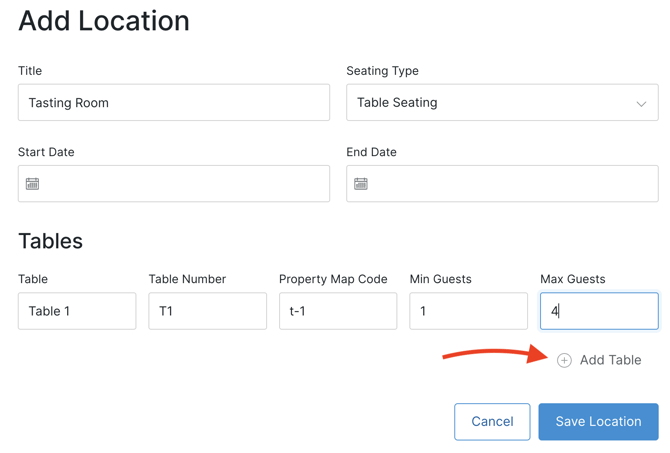Click the plus circle icon beside Add Table
Viewport: 670px width, 453px height.
click(x=564, y=360)
